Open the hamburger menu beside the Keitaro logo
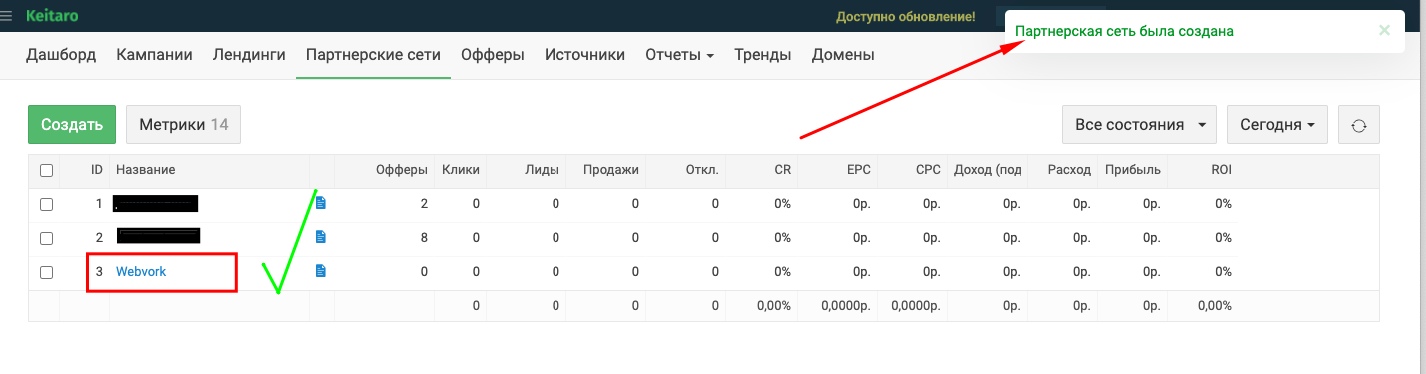The image size is (1426, 374). click(7, 16)
